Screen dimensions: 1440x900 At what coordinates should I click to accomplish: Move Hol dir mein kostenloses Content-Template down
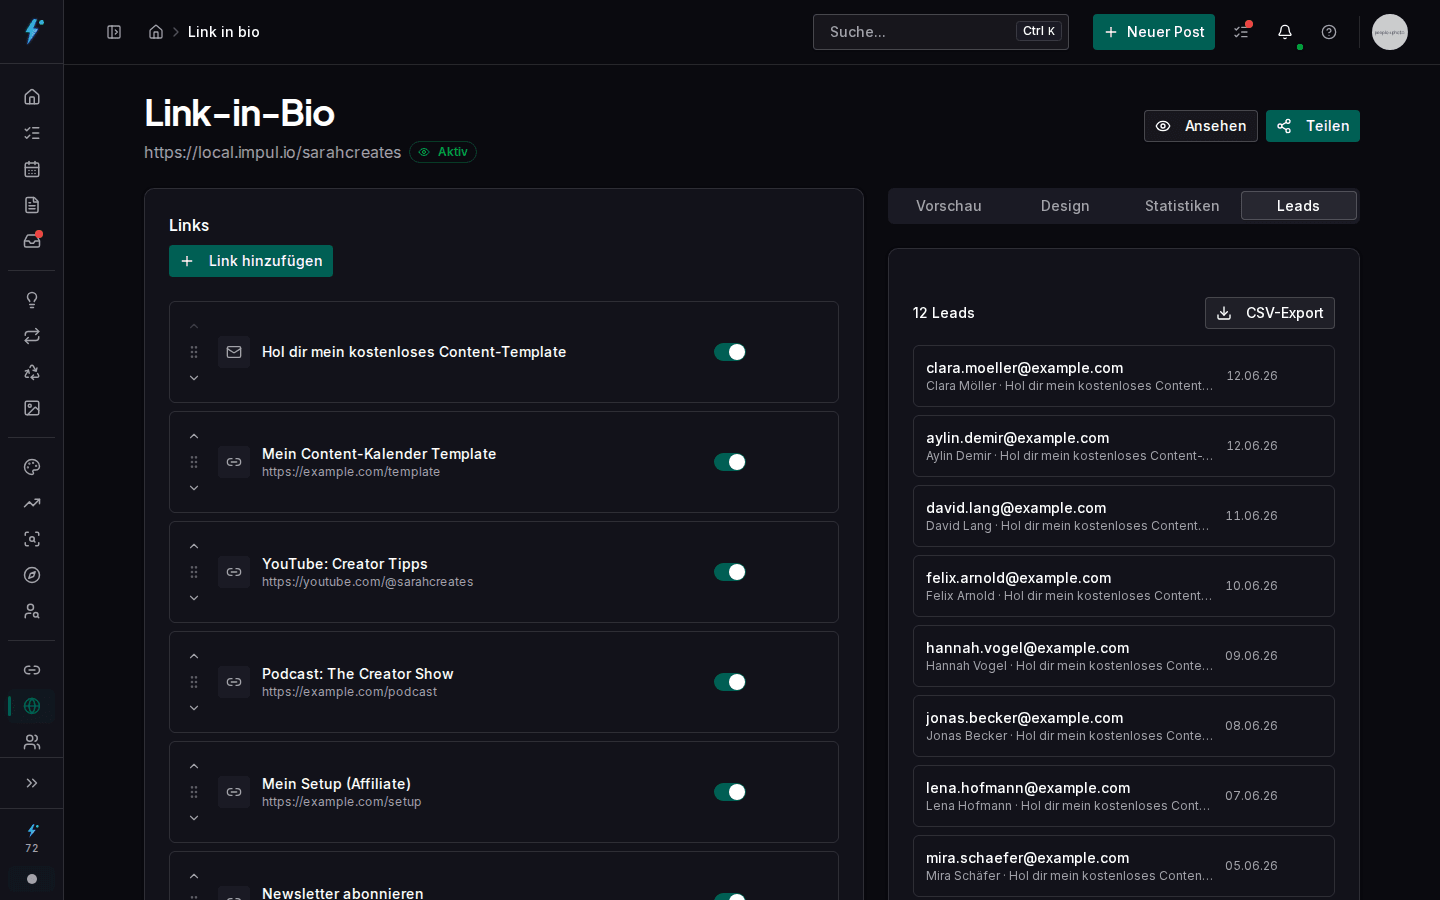[x=194, y=378]
